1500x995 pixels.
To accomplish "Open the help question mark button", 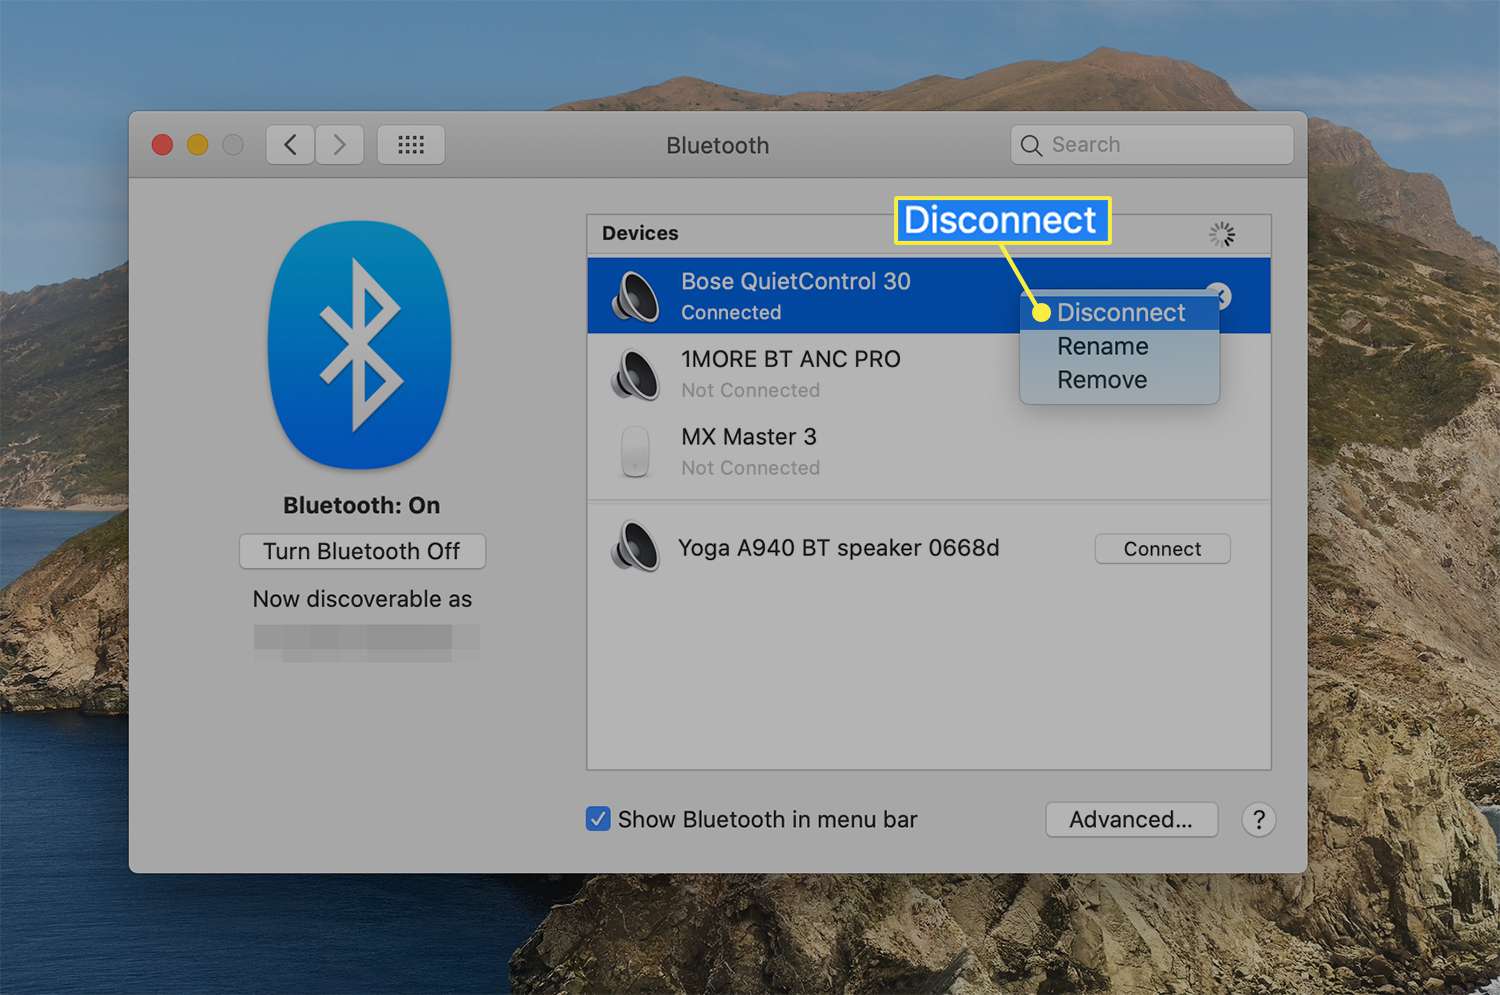I will 1259,820.
